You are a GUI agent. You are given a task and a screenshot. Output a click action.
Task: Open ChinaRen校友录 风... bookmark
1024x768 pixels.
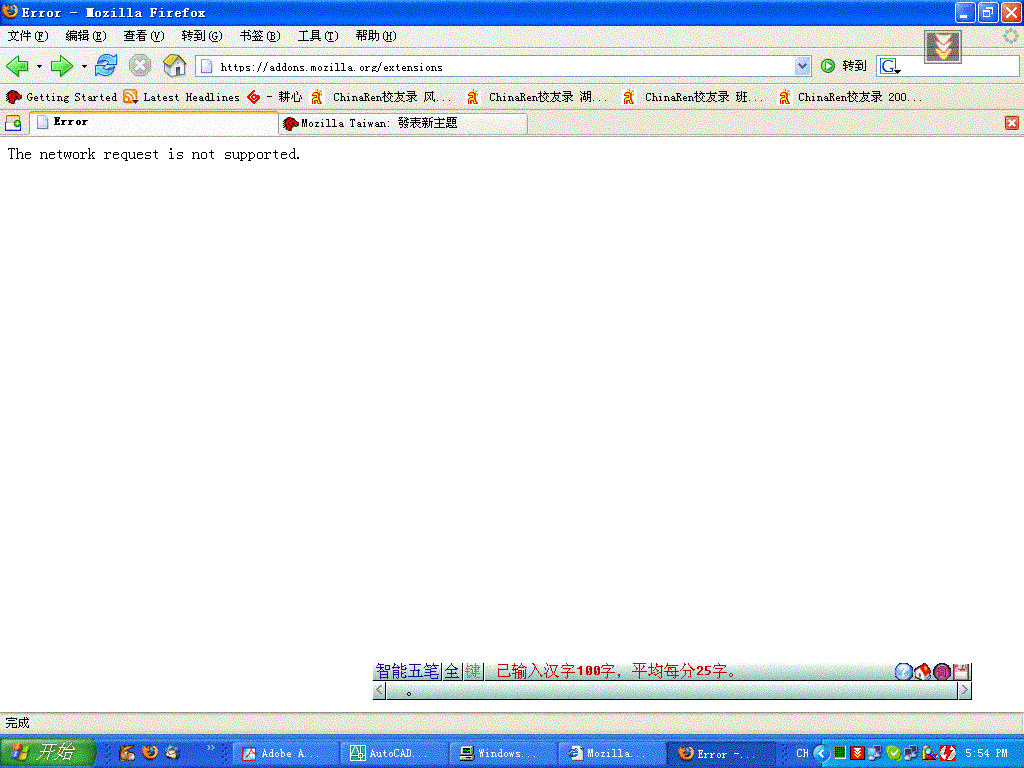[x=381, y=97]
